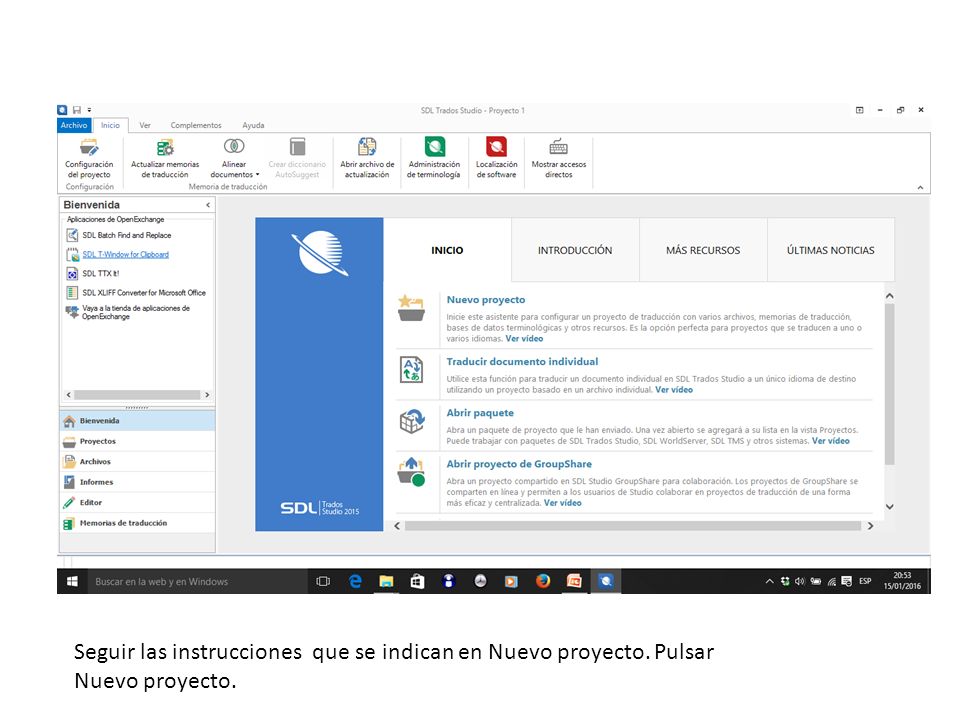This screenshot has width=960, height=720.
Task: Click welcome panel horizontal scroll right arrow
Action: (870, 526)
